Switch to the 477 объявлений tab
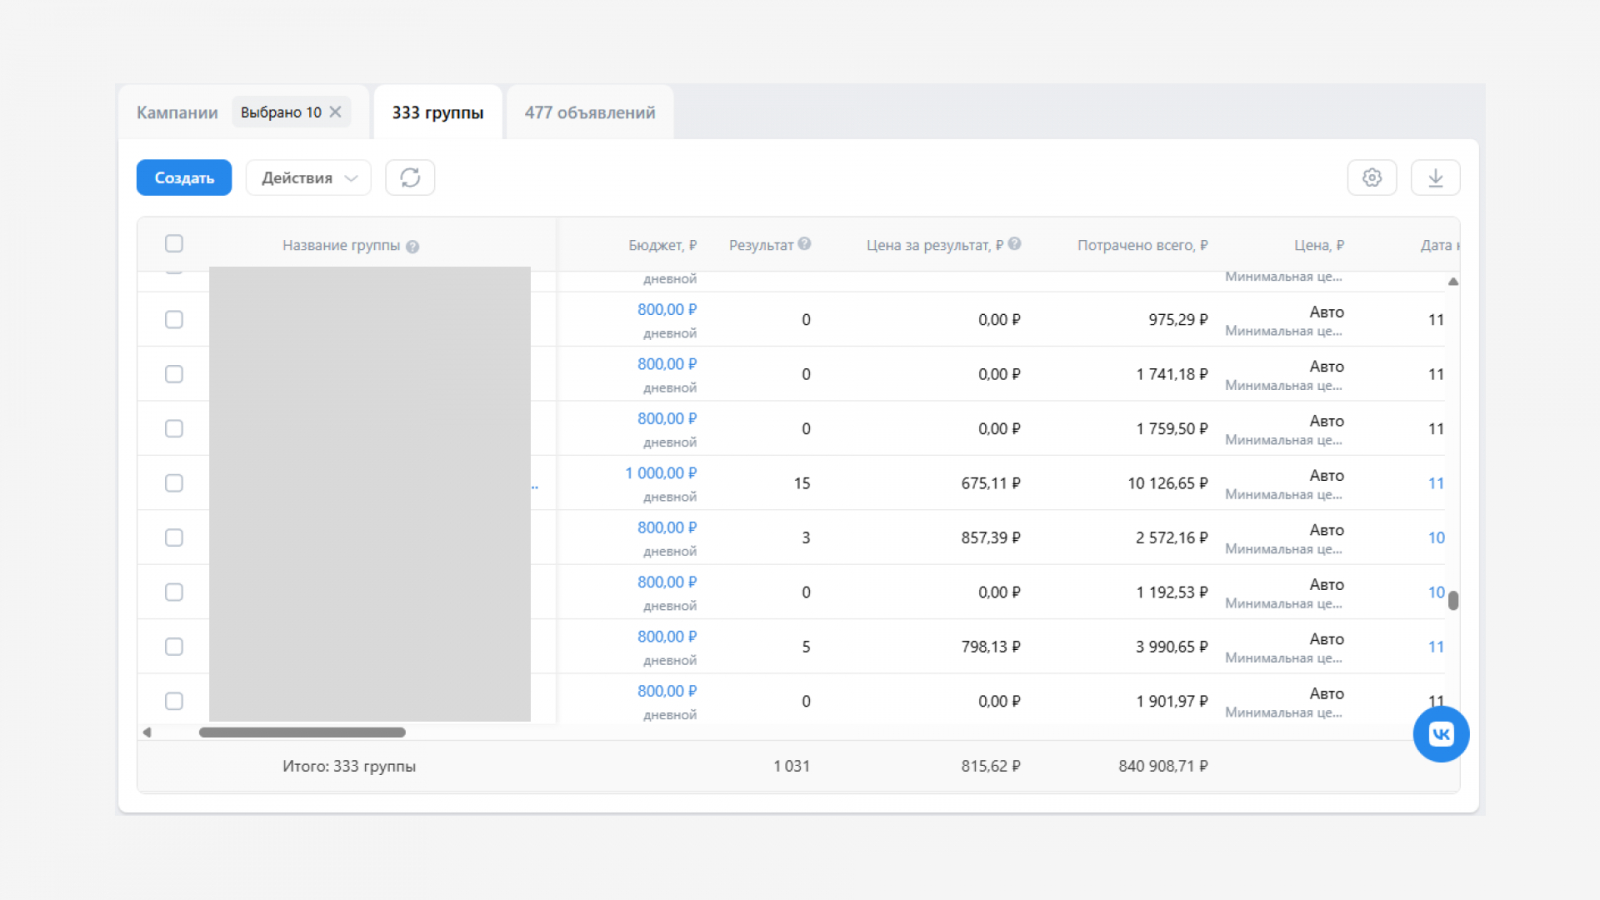 [x=590, y=113]
